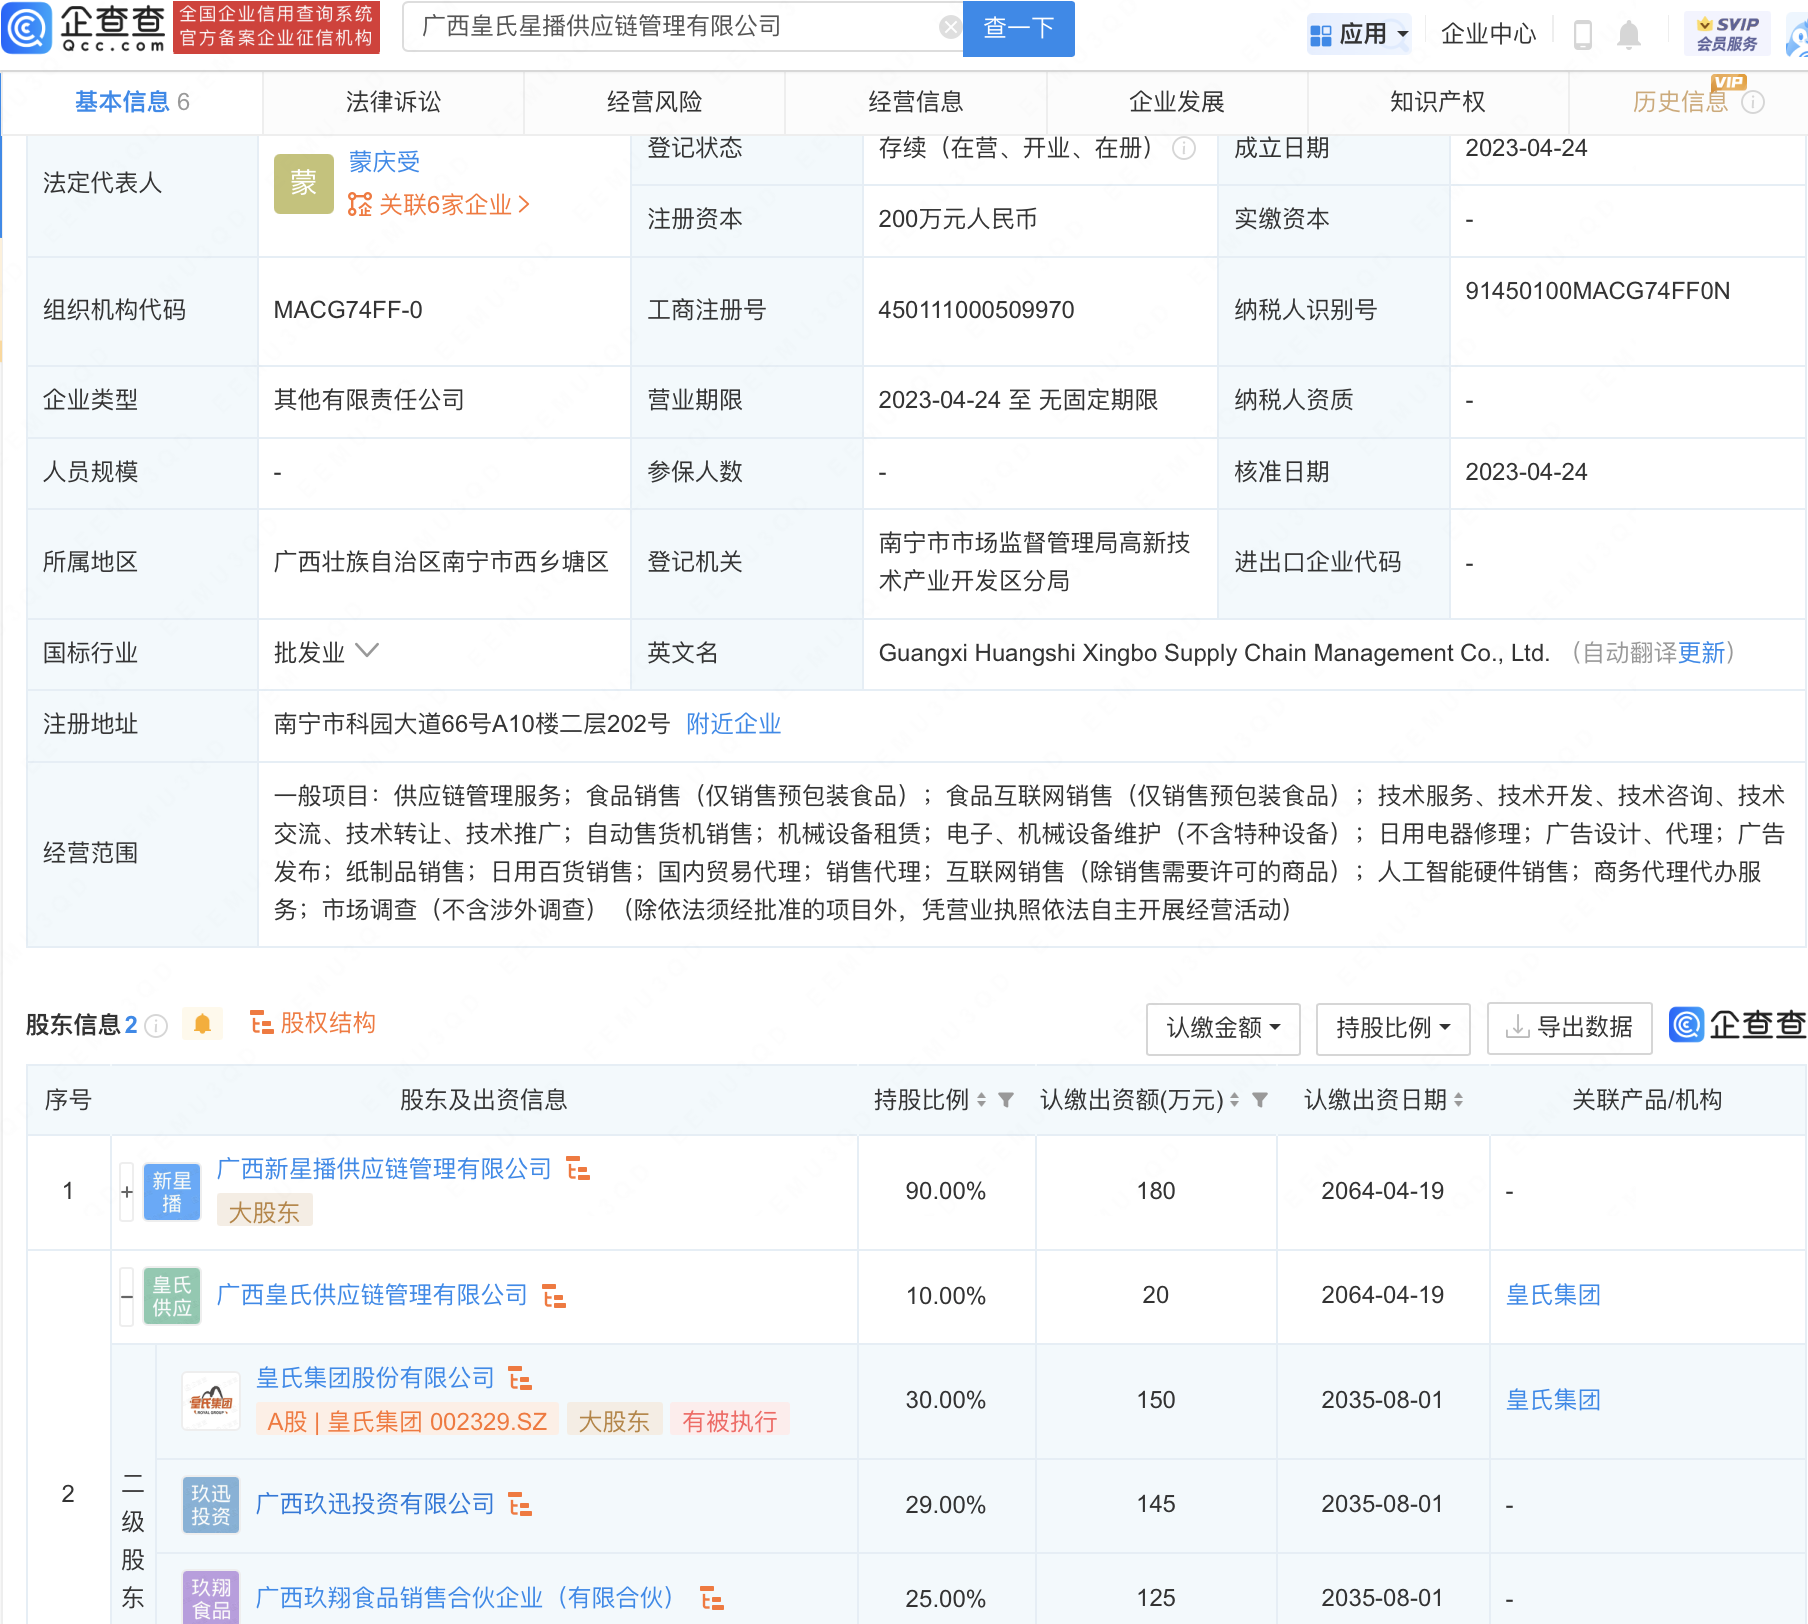1808x1624 pixels.
Task: Switch to 知识产权 tab
Action: coord(1438,102)
